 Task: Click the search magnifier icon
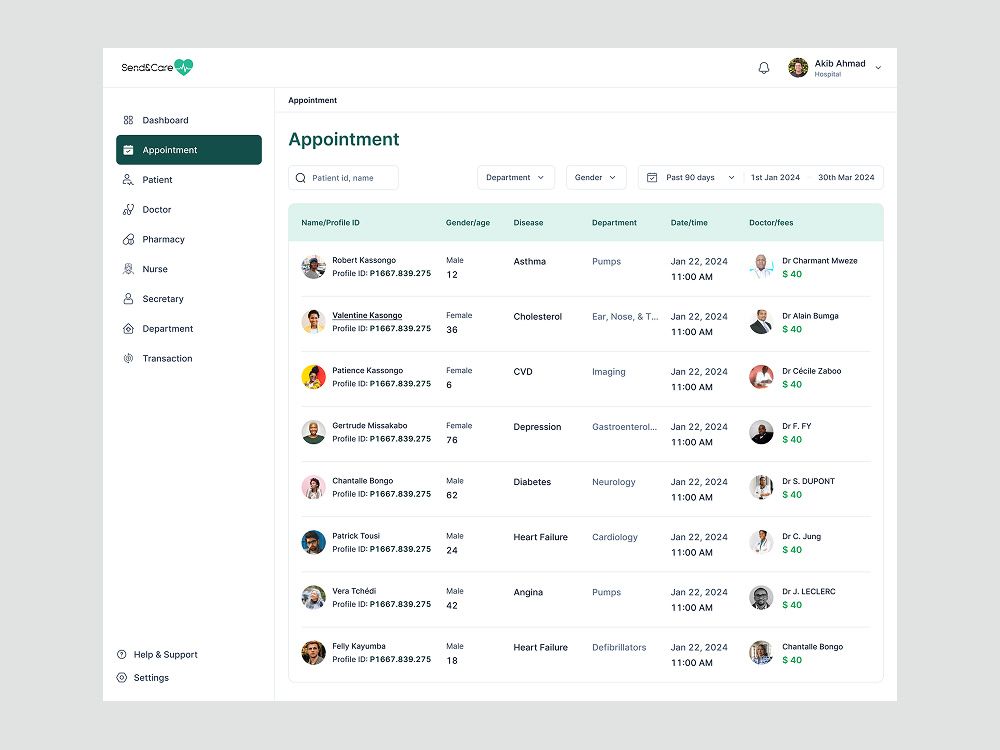[300, 178]
